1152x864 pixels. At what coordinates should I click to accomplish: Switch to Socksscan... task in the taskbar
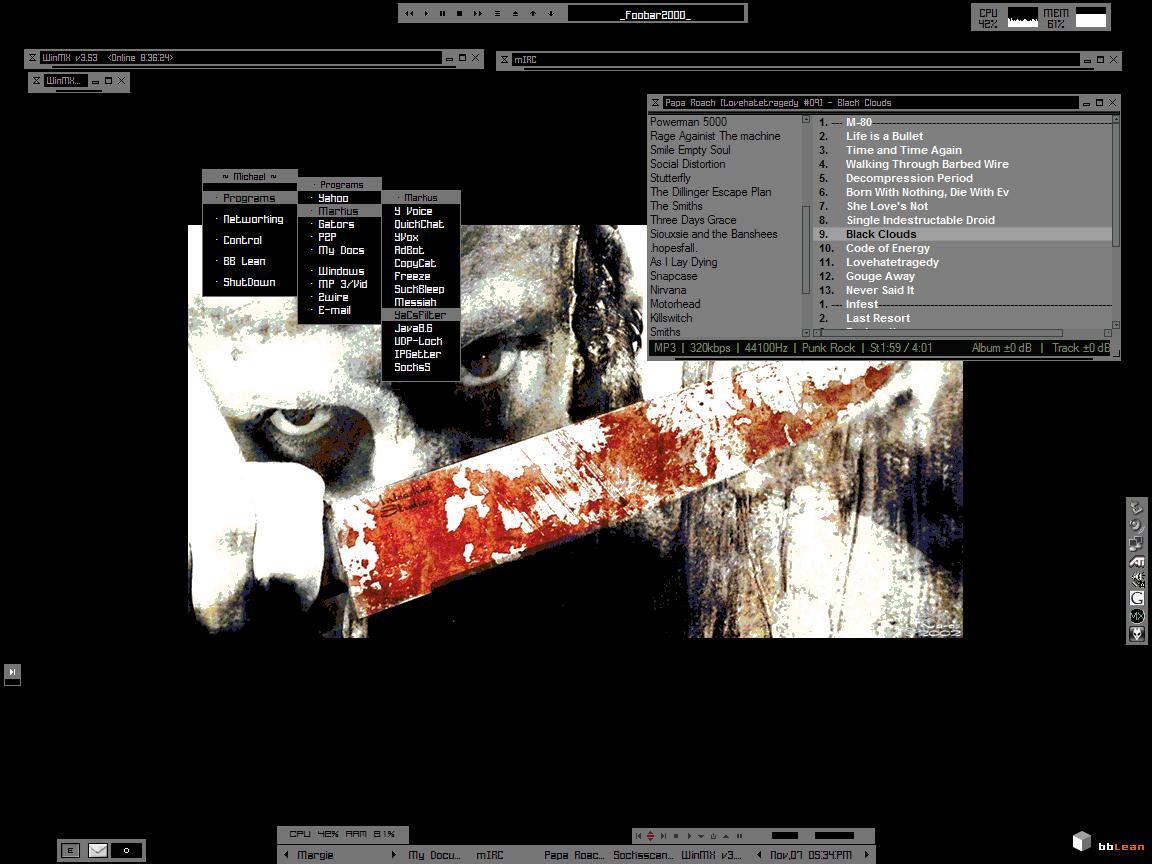tap(643, 855)
